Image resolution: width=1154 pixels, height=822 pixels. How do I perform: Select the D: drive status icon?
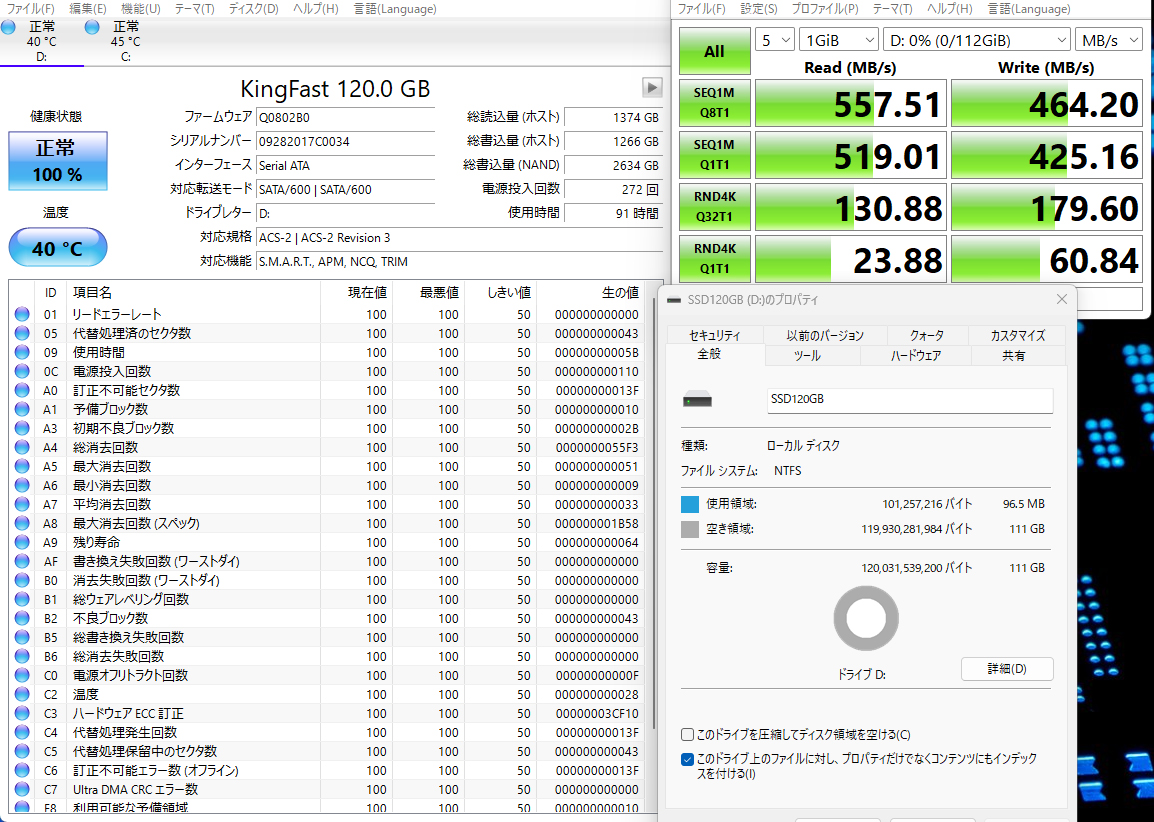pyautogui.click(x=9, y=27)
